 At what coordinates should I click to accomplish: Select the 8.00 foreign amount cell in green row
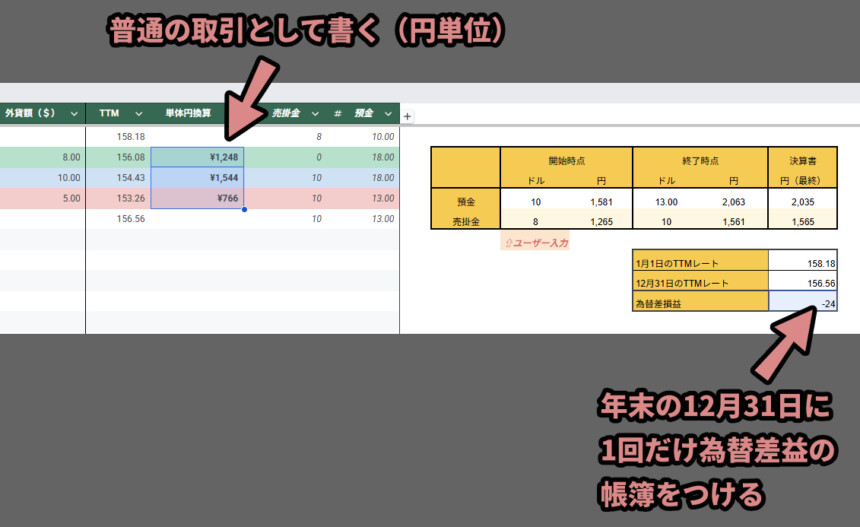point(42,157)
